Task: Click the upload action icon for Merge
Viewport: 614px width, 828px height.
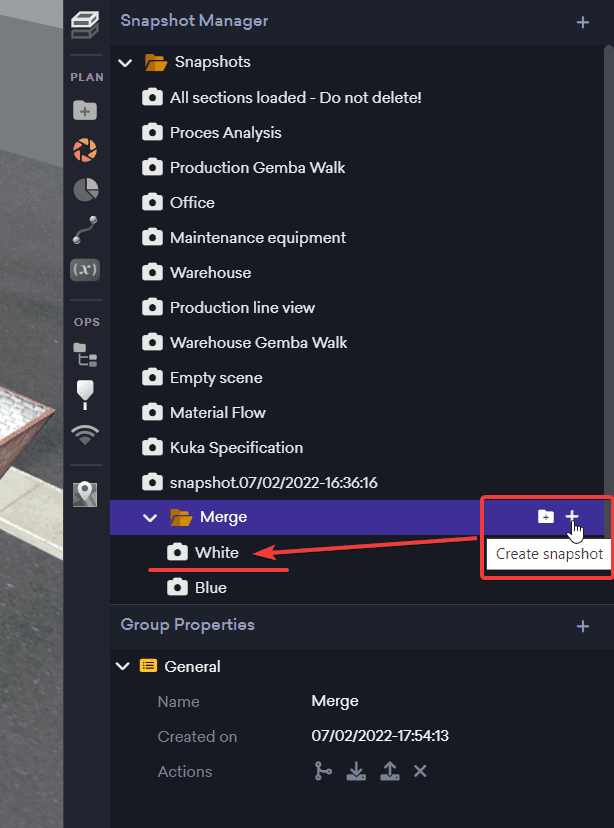Action: click(x=389, y=771)
